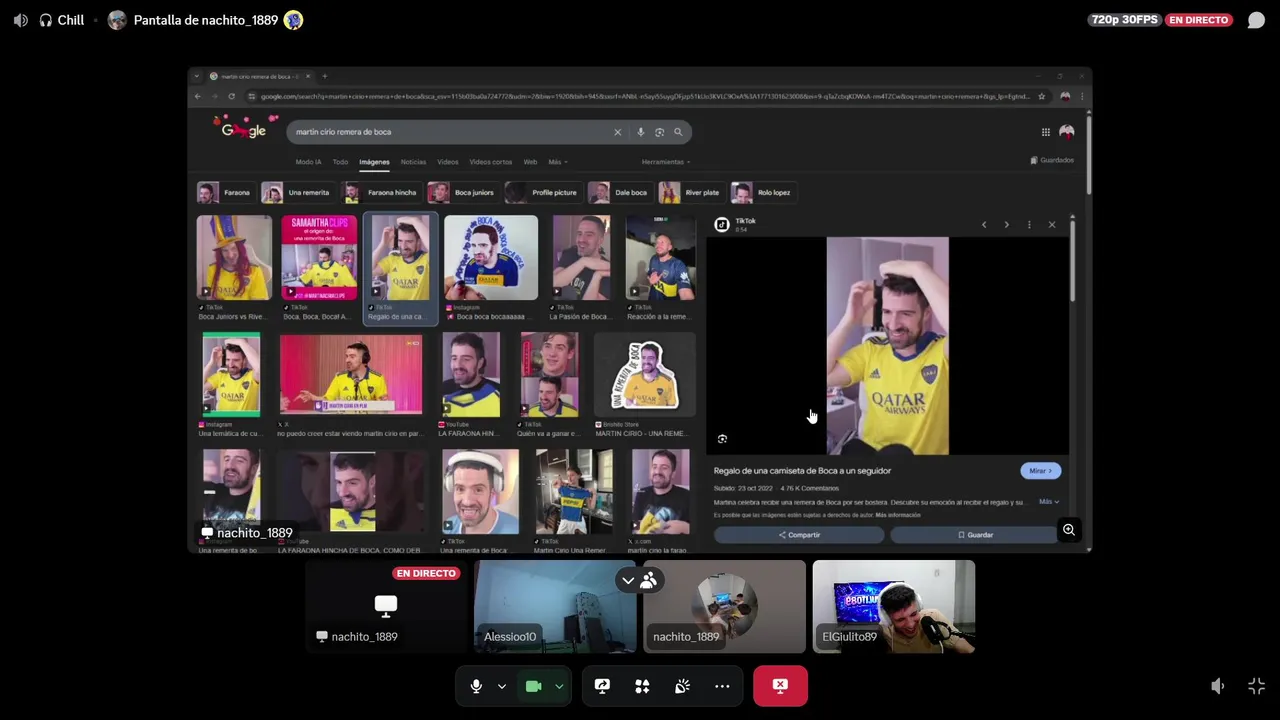Select Alessioo10 video tile
Screen dimensions: 1280x720
coord(555,606)
